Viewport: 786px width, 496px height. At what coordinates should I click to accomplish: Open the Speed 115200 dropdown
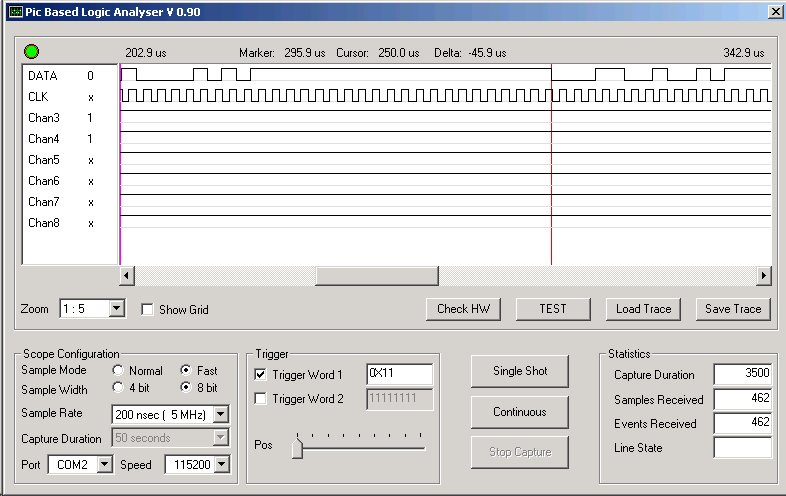(x=222, y=464)
